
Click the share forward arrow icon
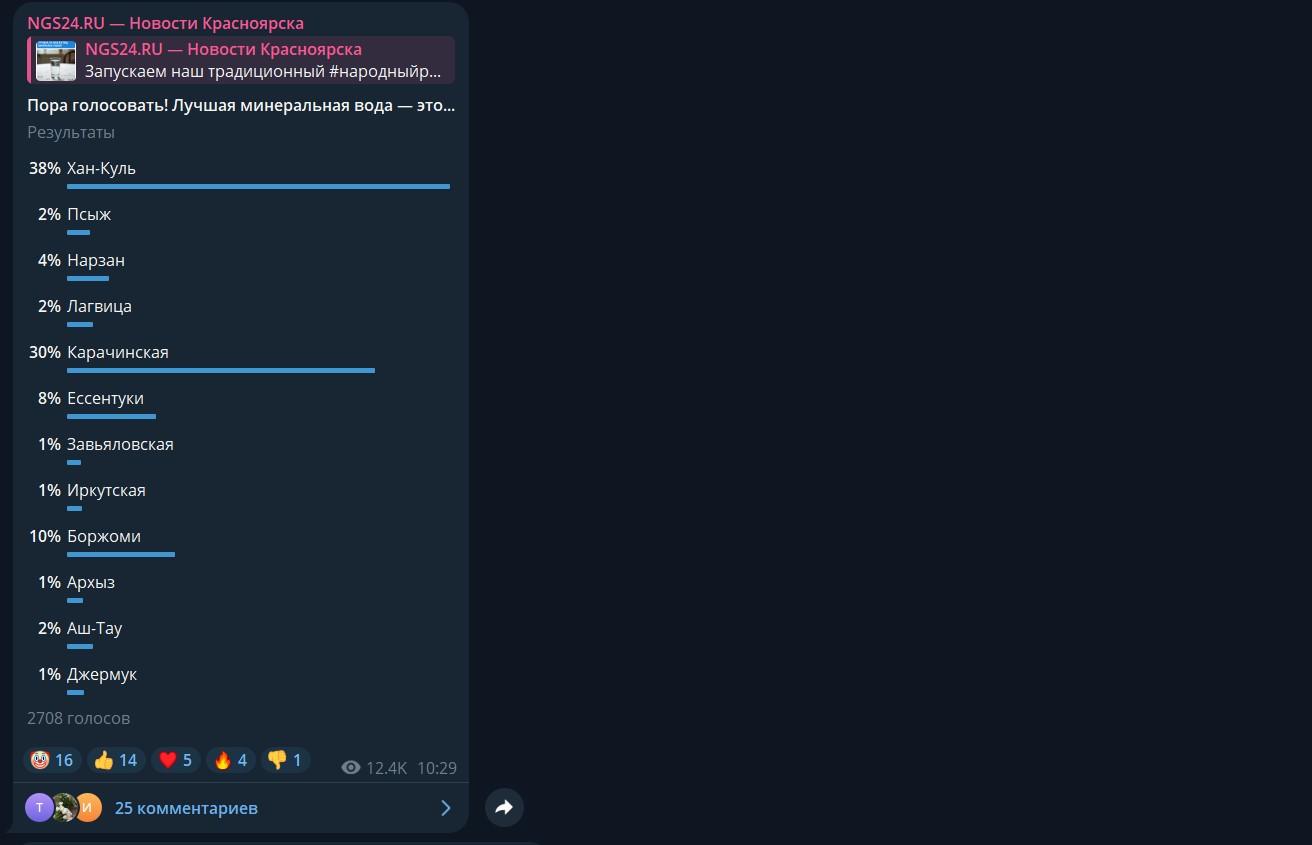[x=504, y=807]
